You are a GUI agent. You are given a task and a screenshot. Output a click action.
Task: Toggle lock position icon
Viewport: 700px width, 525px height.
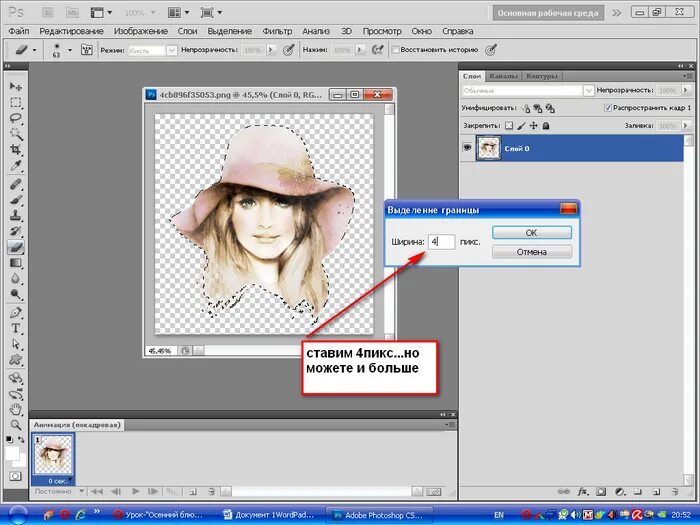pos(533,126)
